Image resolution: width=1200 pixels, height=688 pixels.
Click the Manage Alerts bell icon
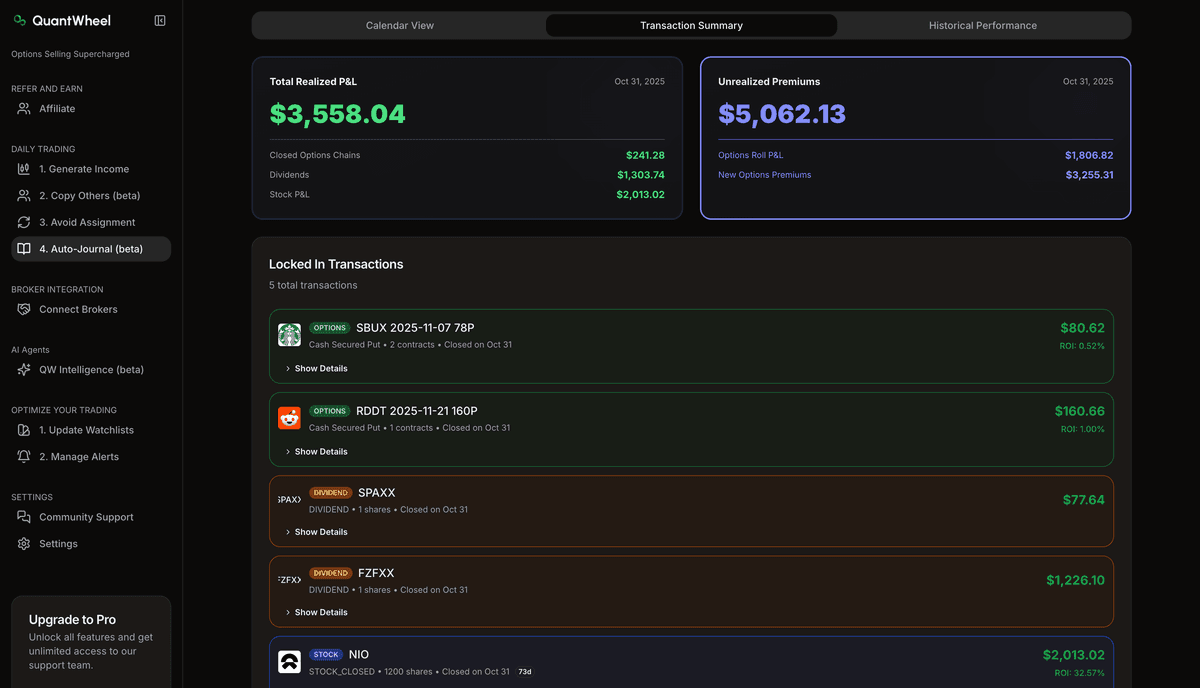[24, 456]
